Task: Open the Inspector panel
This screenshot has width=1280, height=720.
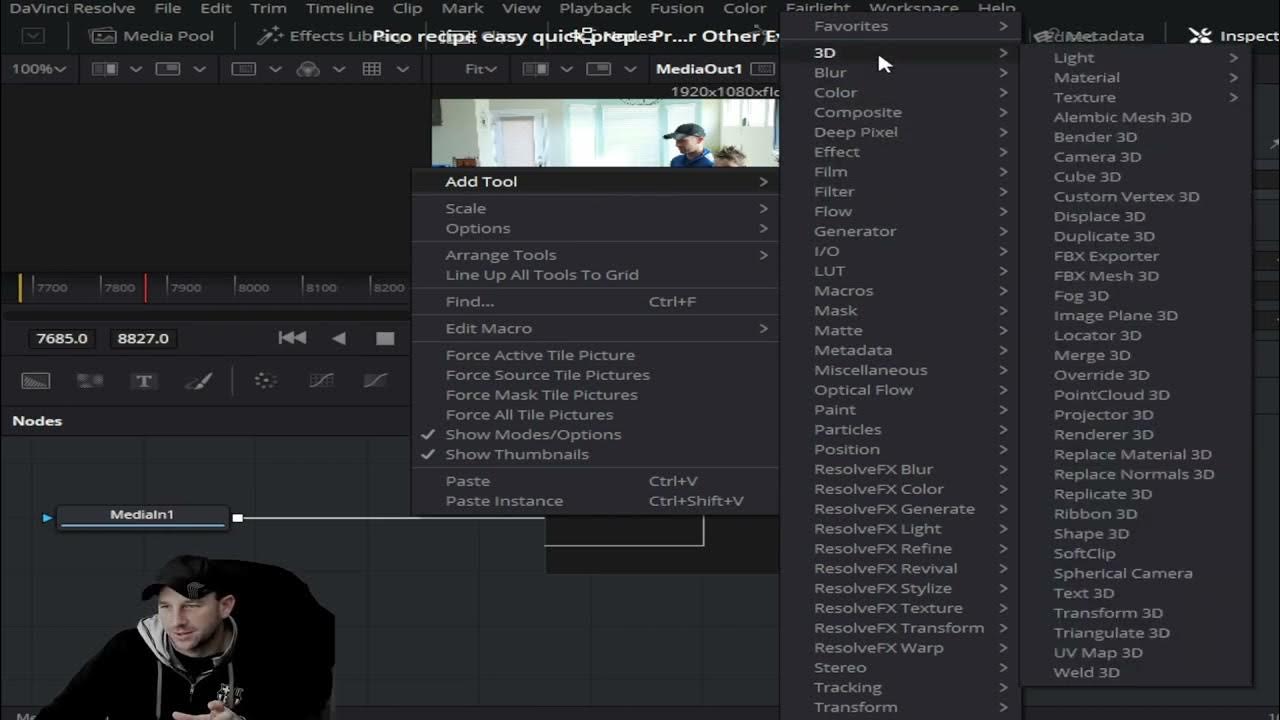Action: pyautogui.click(x=1233, y=36)
